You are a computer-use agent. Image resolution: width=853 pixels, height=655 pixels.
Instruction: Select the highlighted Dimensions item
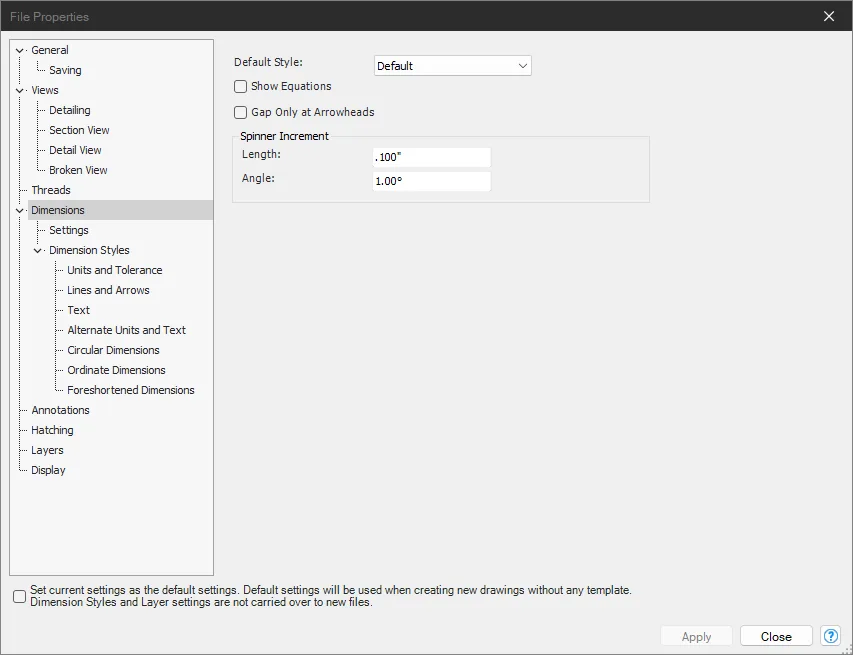[x=120, y=210]
